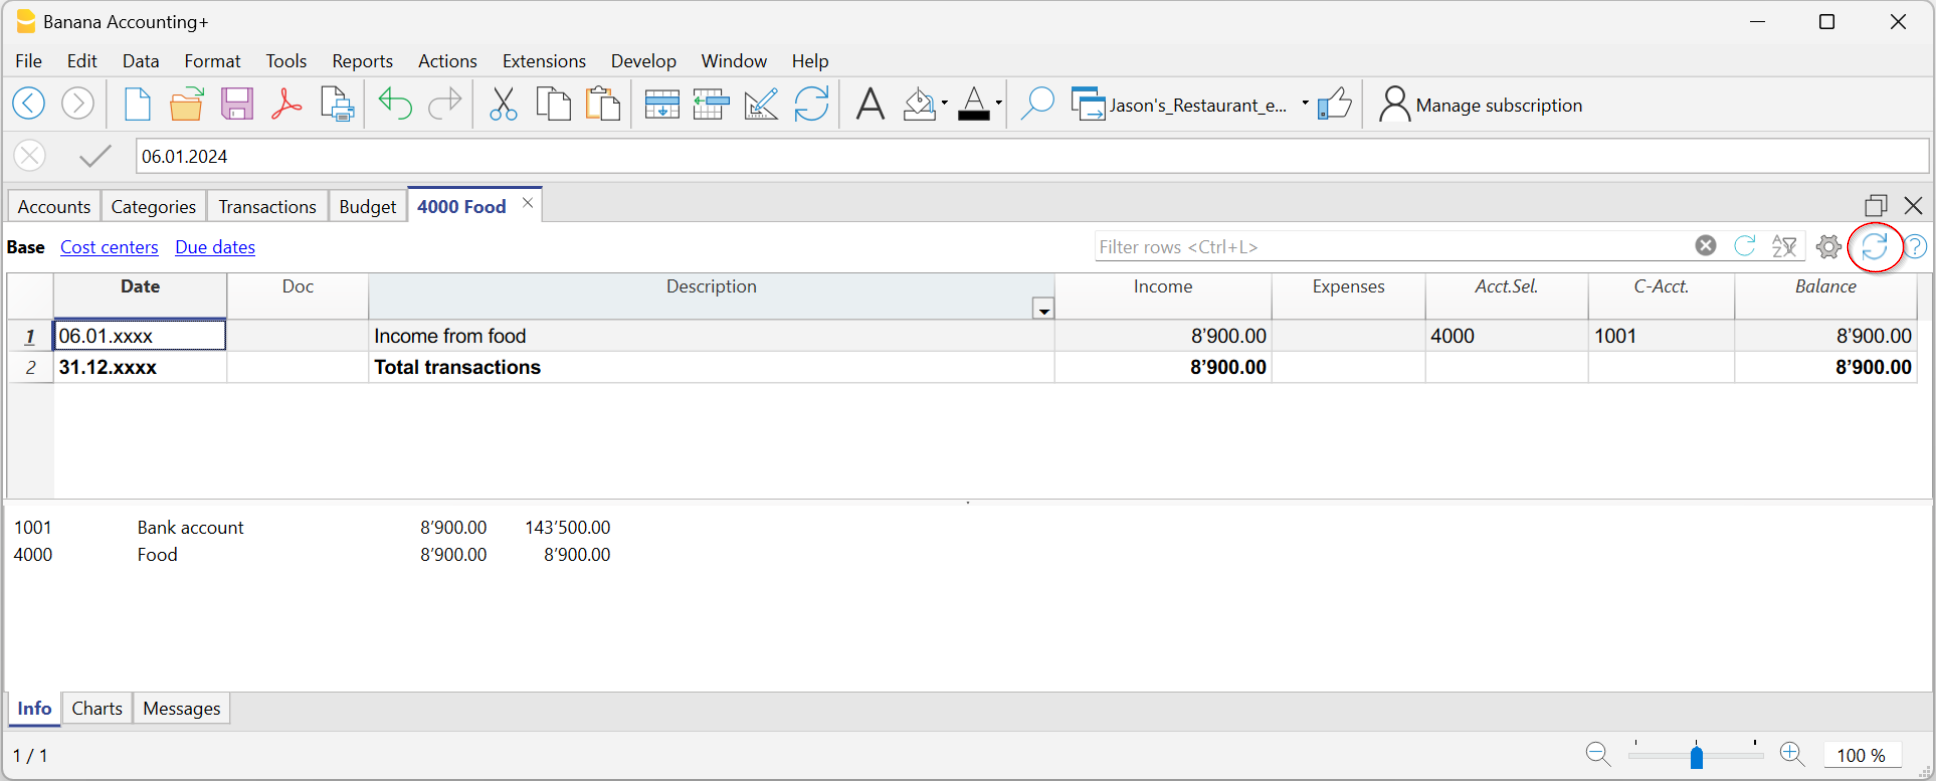Screen dimensions: 1936x781
Task: Click the Cost centers link
Action: pyautogui.click(x=109, y=247)
